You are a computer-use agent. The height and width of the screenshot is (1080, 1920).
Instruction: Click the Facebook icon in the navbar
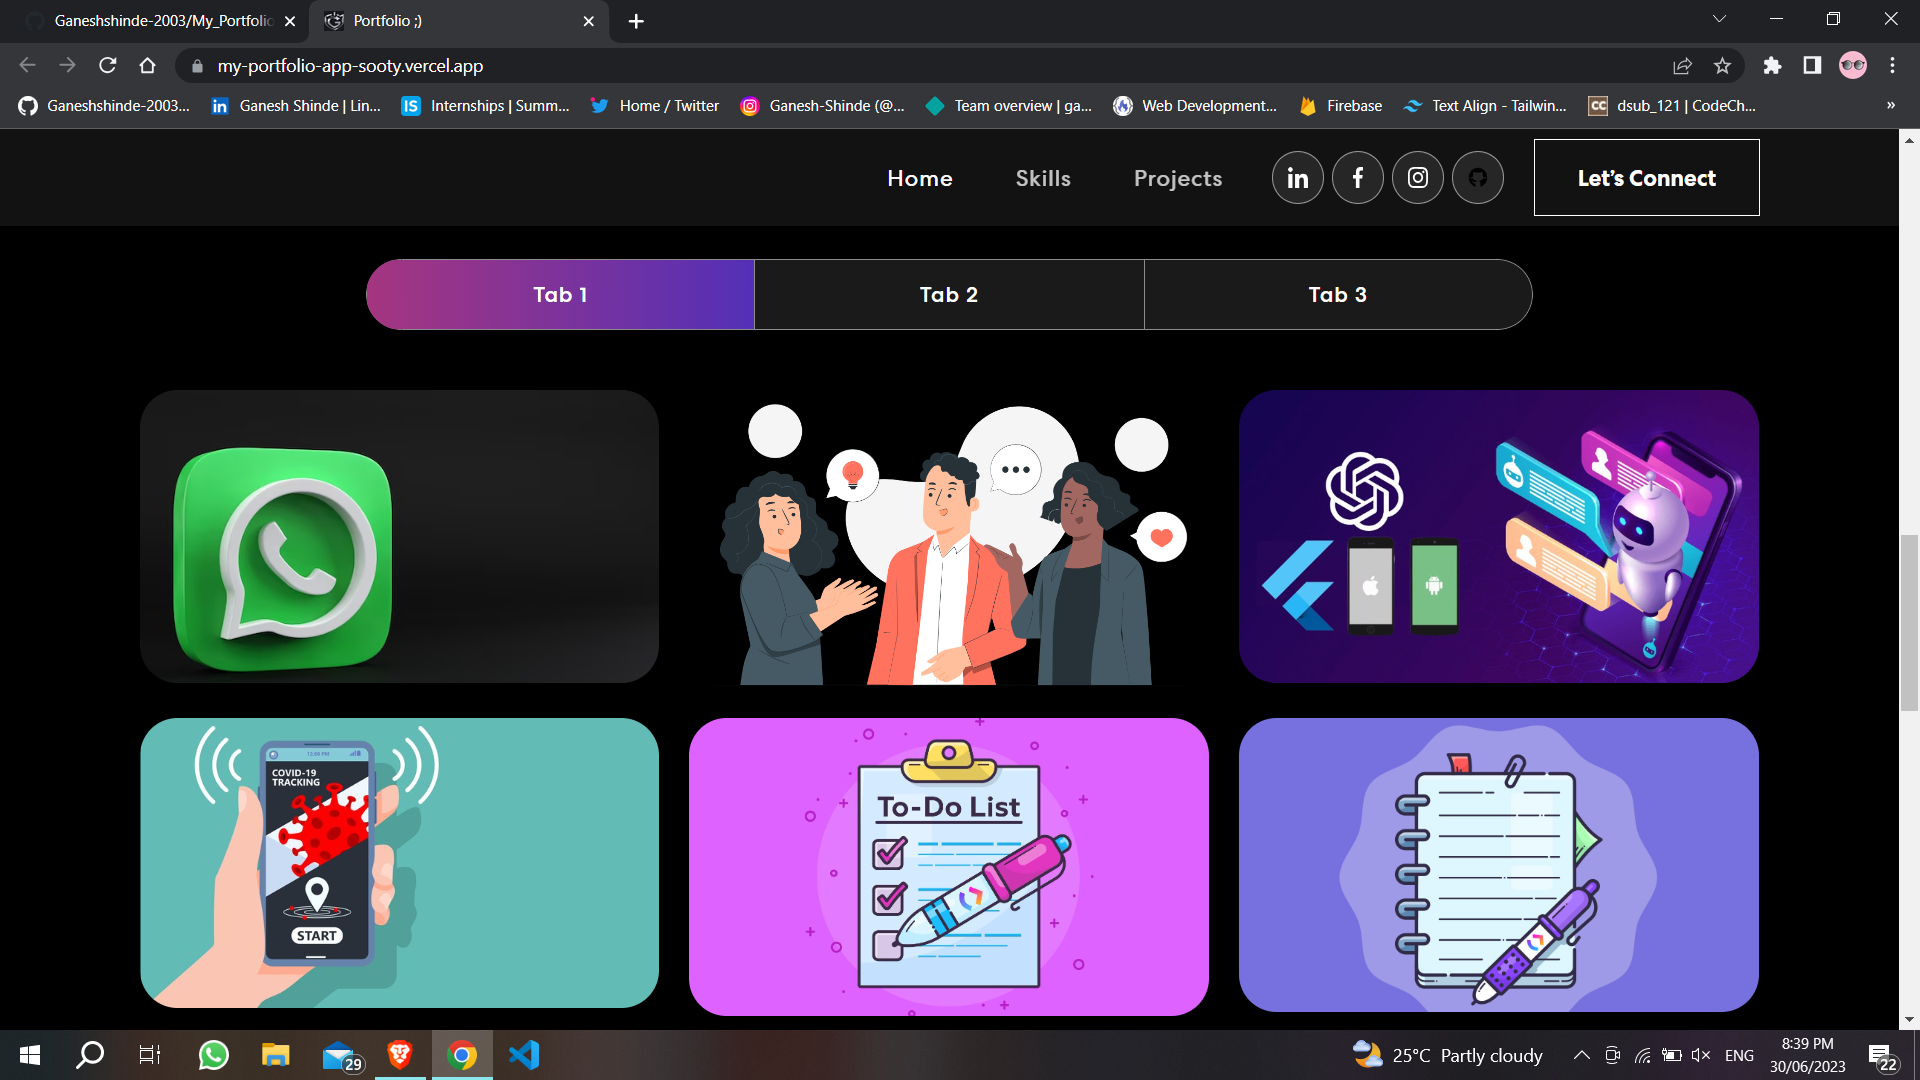tap(1357, 177)
